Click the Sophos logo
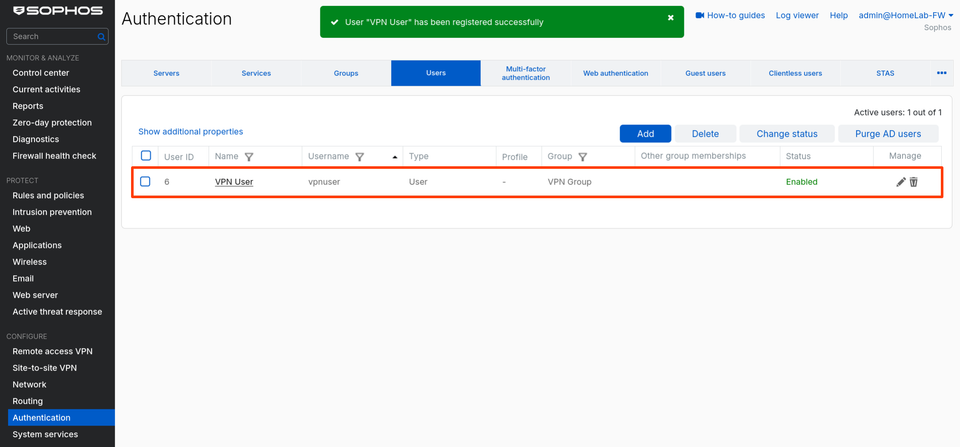Image resolution: width=960 pixels, height=447 pixels. 58,11
